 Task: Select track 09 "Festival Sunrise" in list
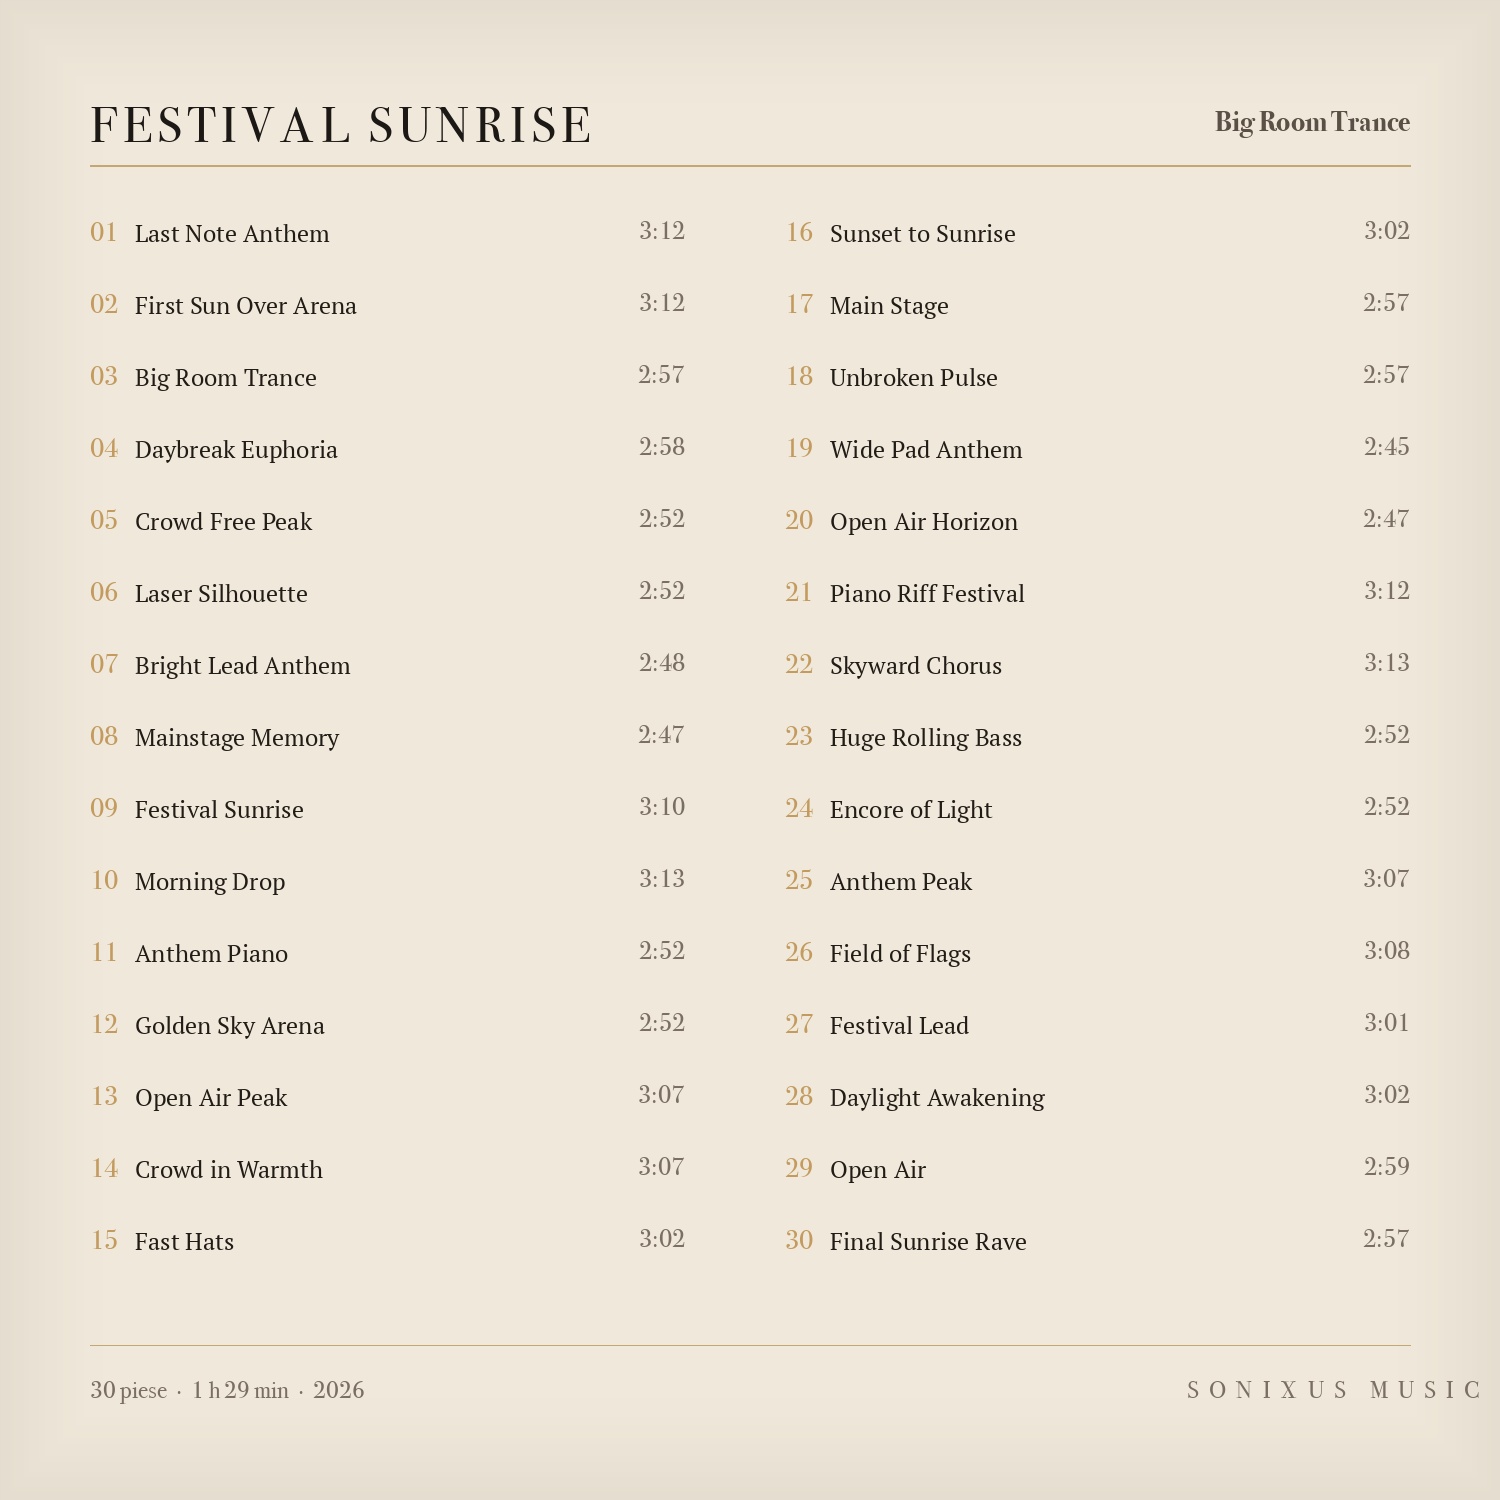click(x=388, y=809)
